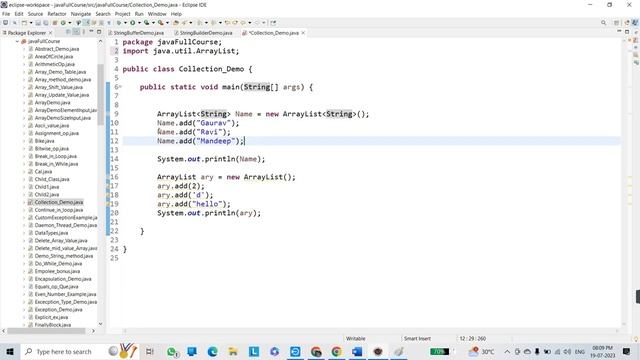Run the program with green Run icon
640x360 pixels.
[x=133, y=23]
